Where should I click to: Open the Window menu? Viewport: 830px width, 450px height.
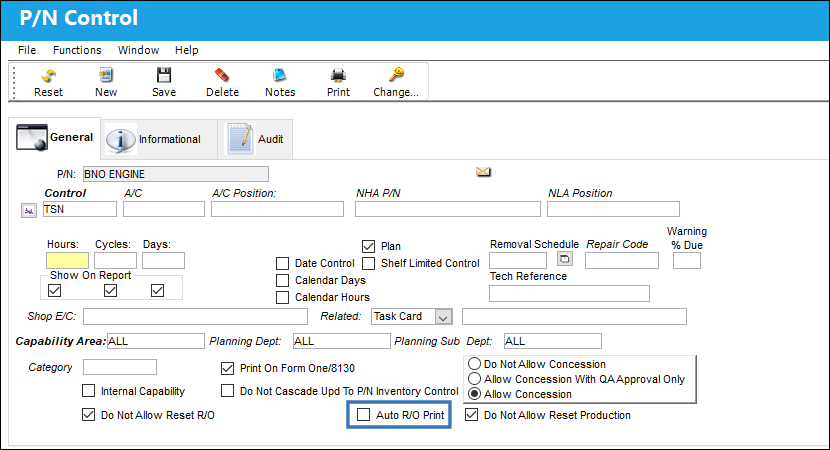[x=139, y=50]
